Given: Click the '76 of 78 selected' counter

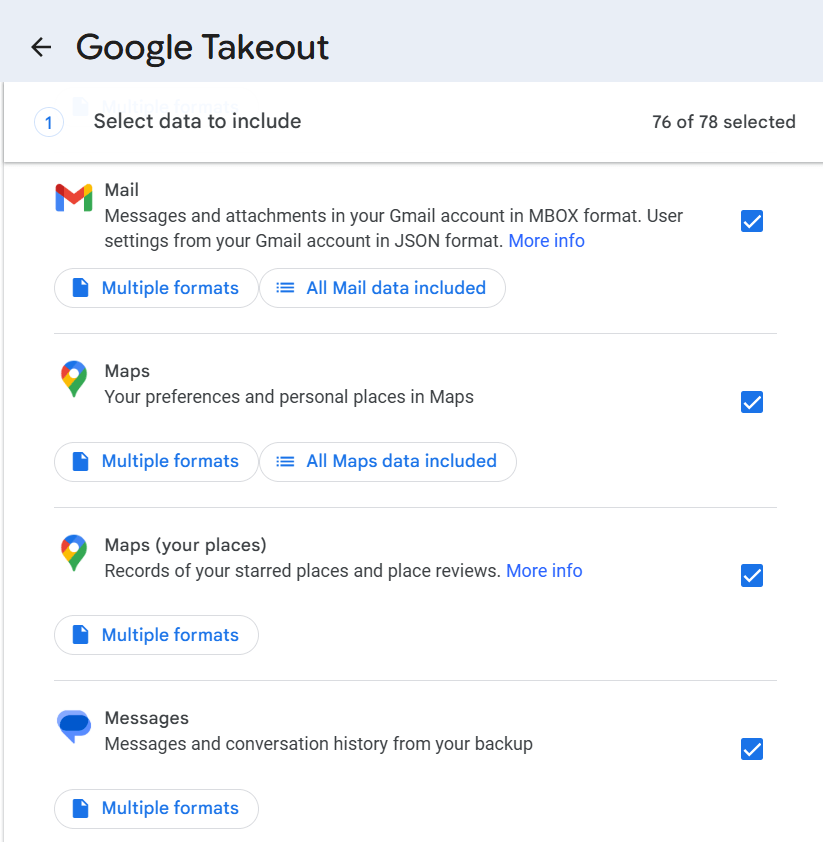Looking at the screenshot, I should click(x=724, y=121).
